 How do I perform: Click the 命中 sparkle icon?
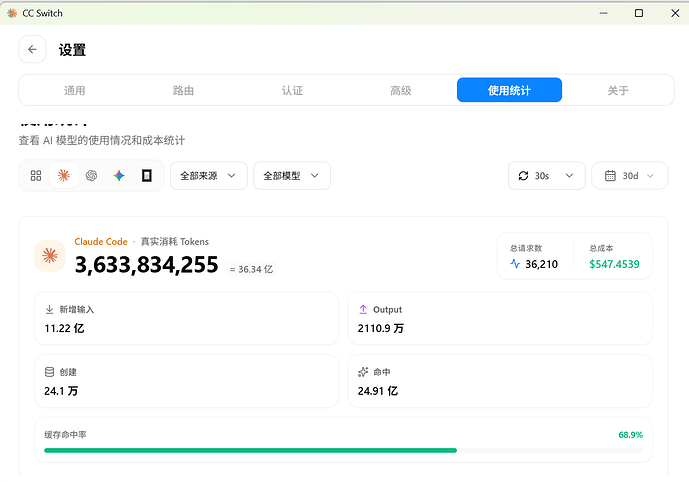[363, 372]
